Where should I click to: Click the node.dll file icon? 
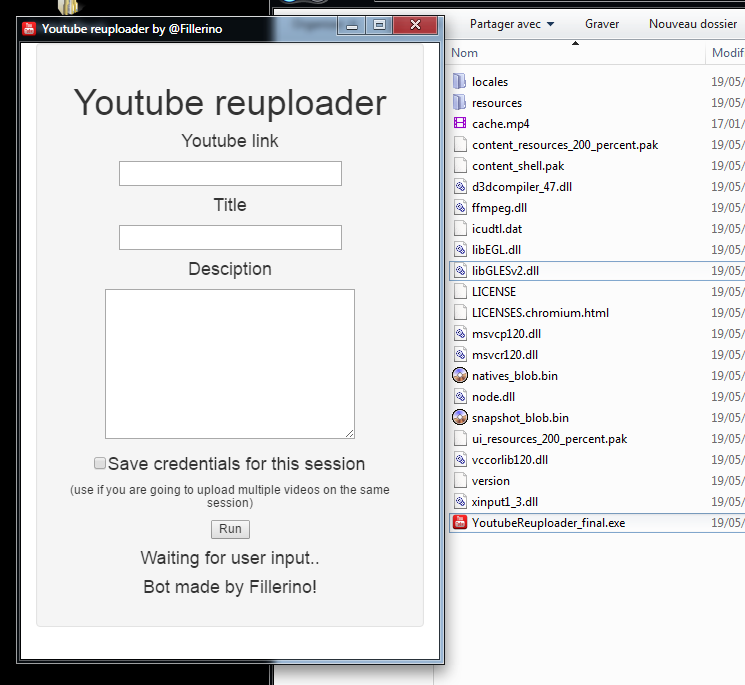point(459,396)
